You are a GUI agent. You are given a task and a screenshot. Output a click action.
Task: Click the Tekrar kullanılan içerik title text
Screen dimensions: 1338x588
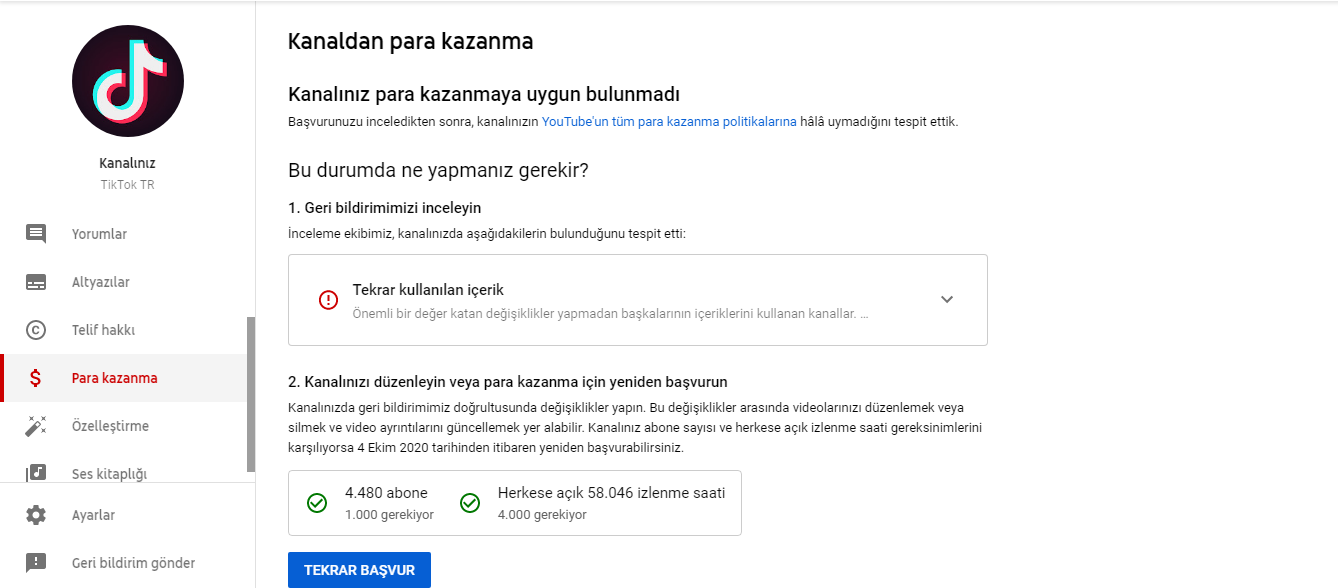(x=428, y=290)
